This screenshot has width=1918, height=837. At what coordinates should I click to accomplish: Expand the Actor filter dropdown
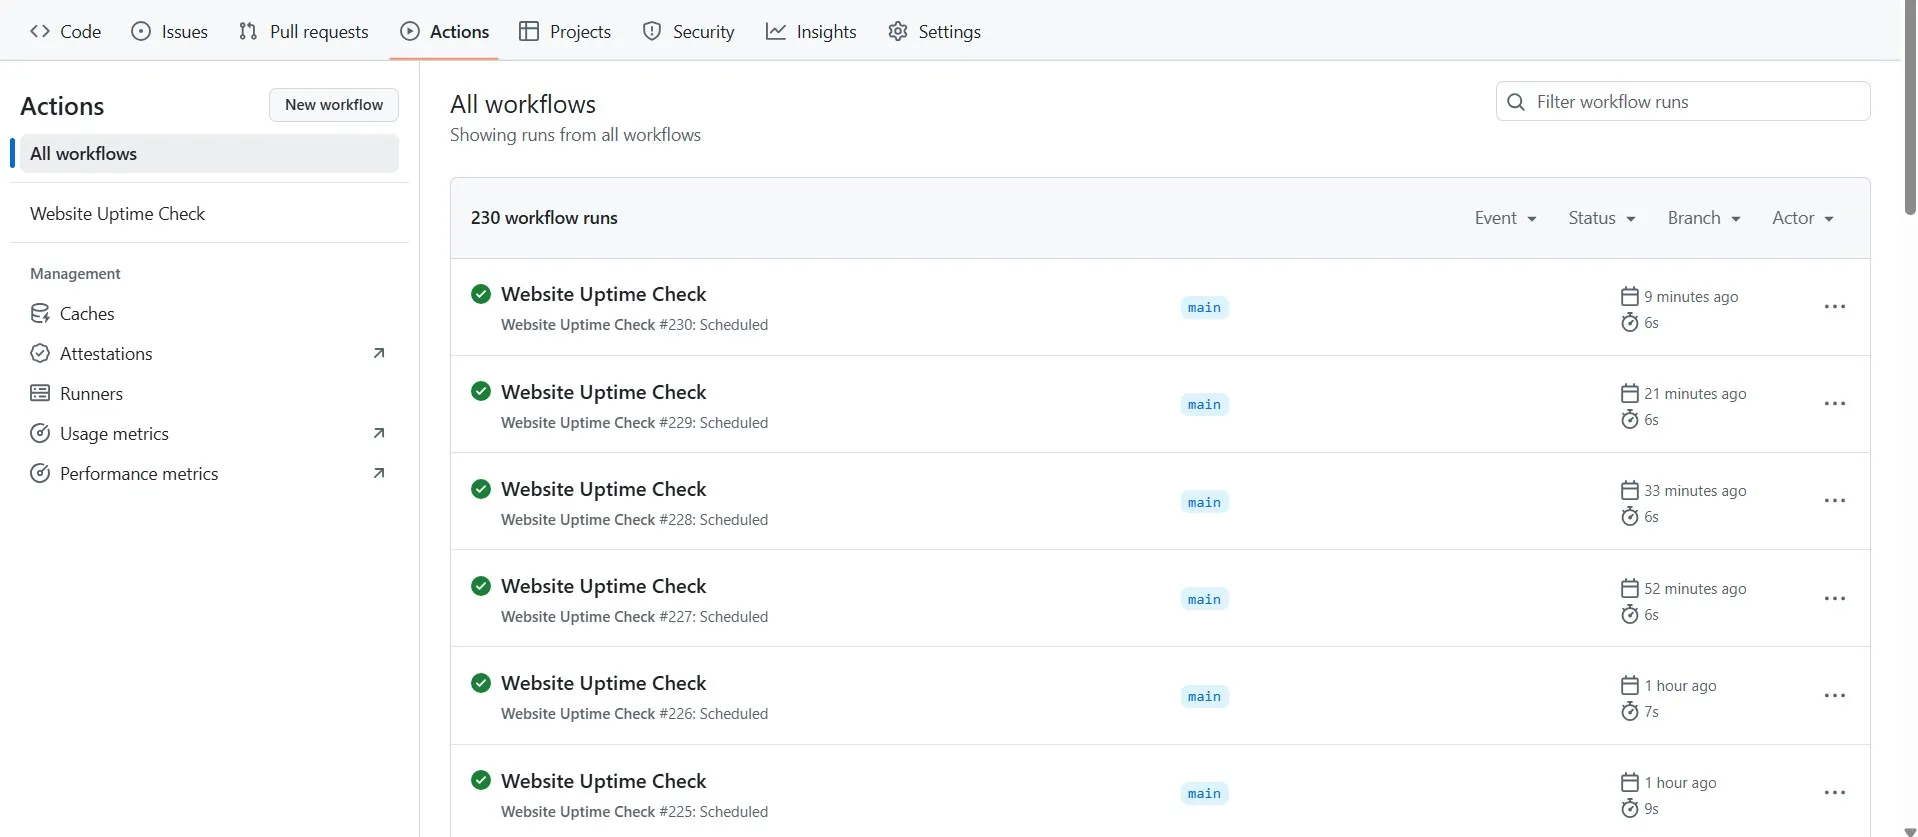click(x=1803, y=218)
